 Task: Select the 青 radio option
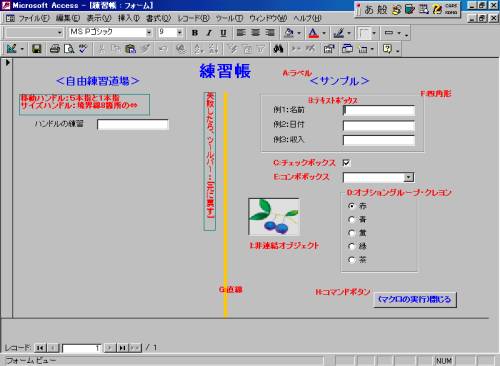[x=351, y=219]
